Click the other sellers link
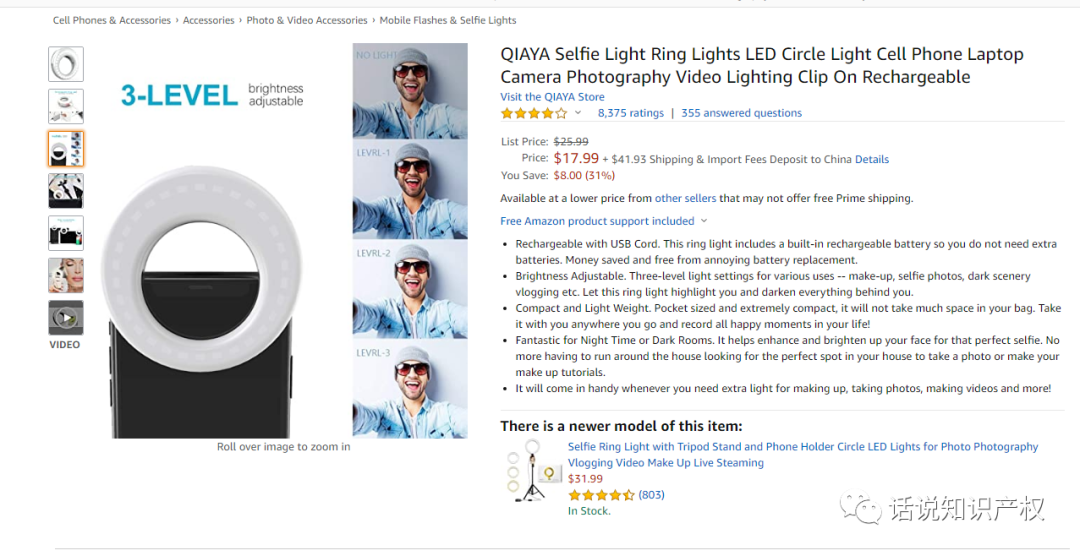This screenshot has width=1080, height=556. click(685, 198)
